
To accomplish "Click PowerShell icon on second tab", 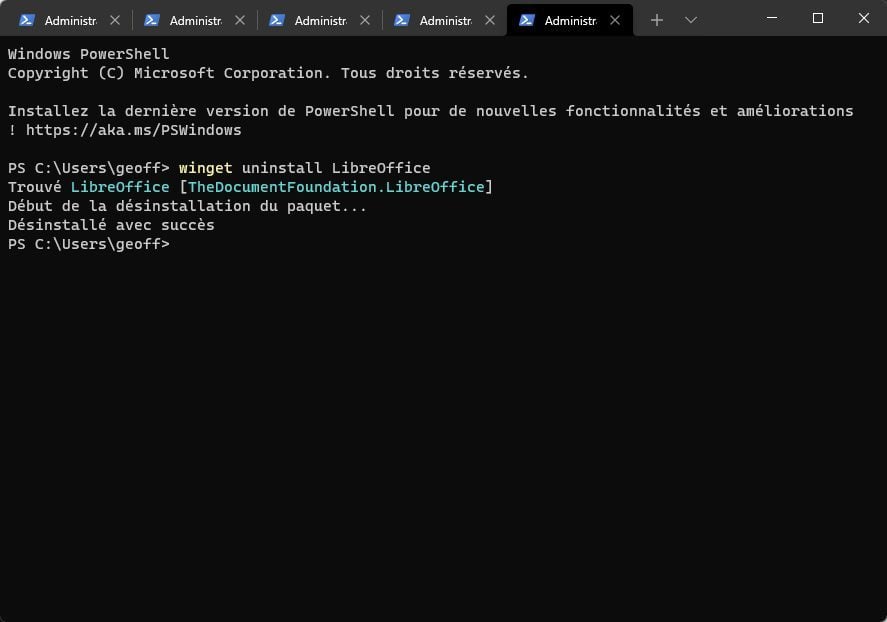I will 152,20.
